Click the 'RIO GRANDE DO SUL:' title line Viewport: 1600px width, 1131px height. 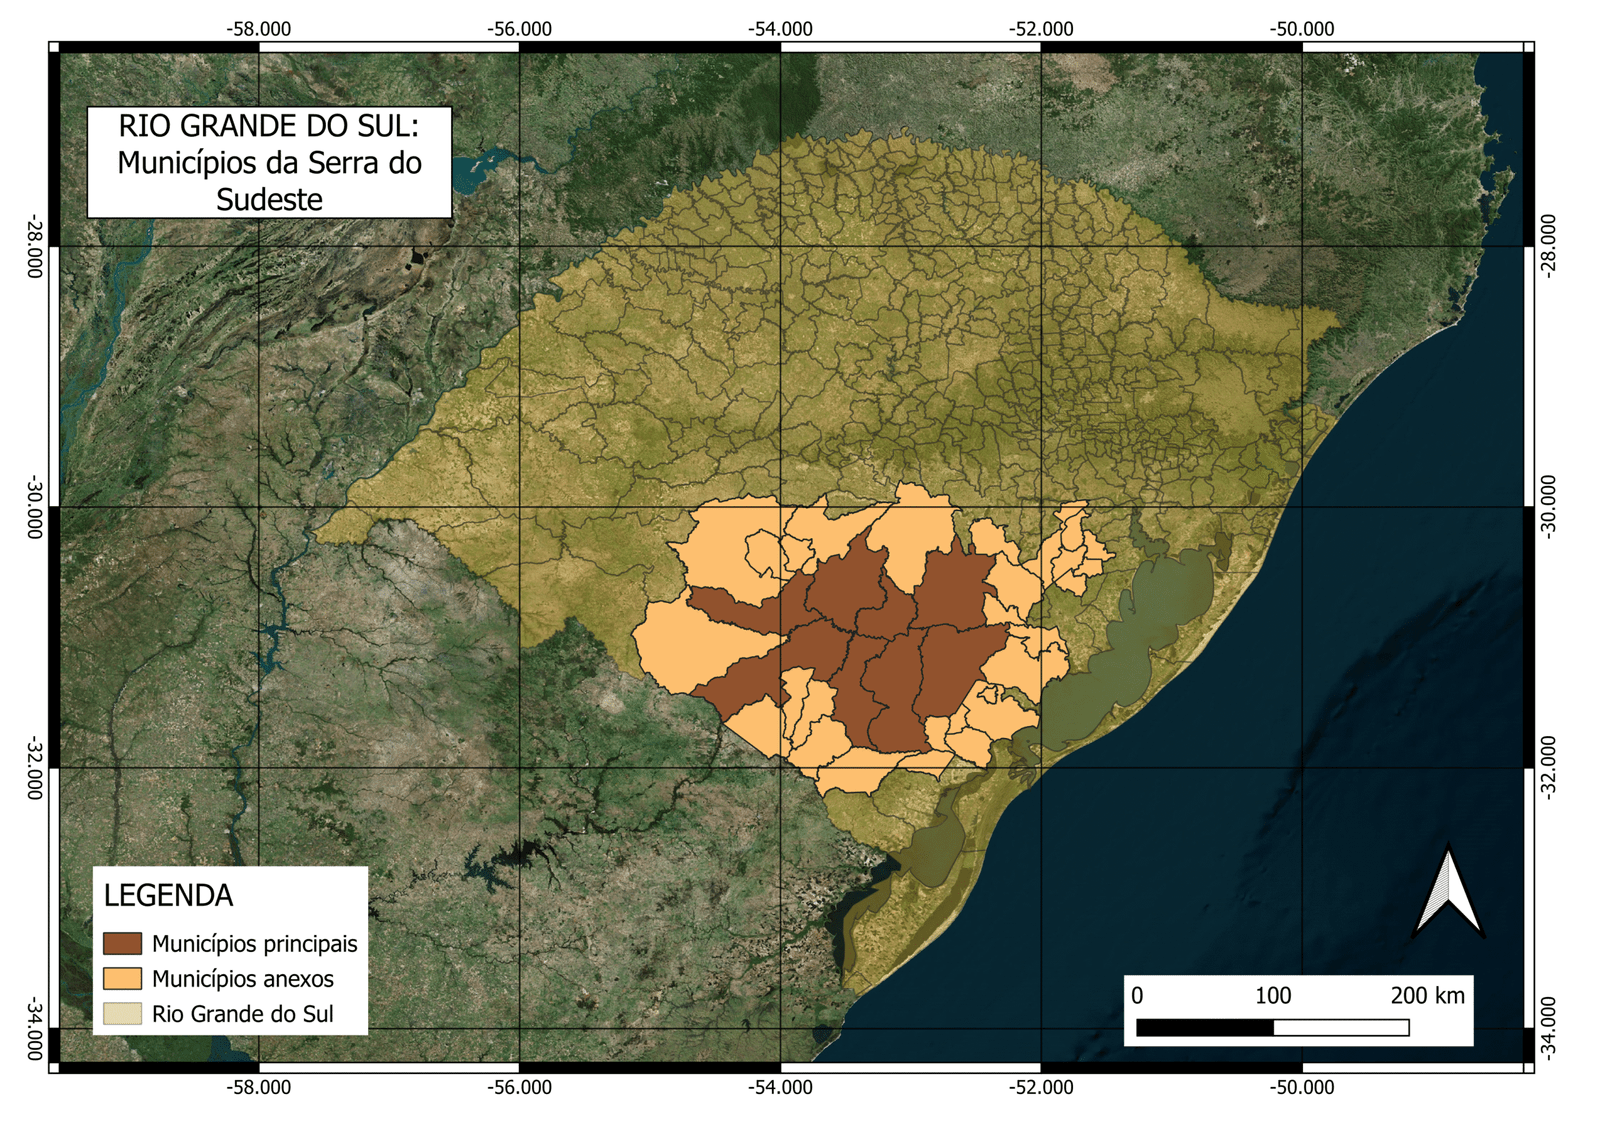pyautogui.click(x=269, y=126)
